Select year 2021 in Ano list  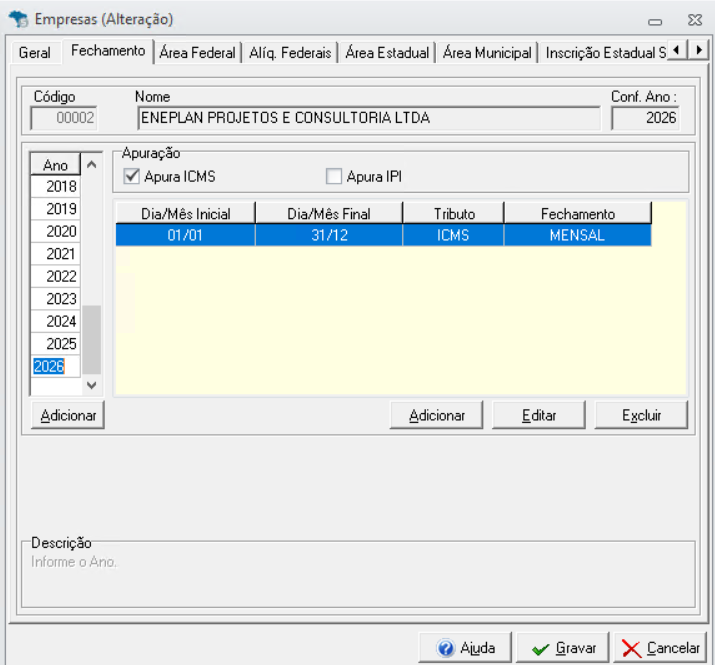56,254
